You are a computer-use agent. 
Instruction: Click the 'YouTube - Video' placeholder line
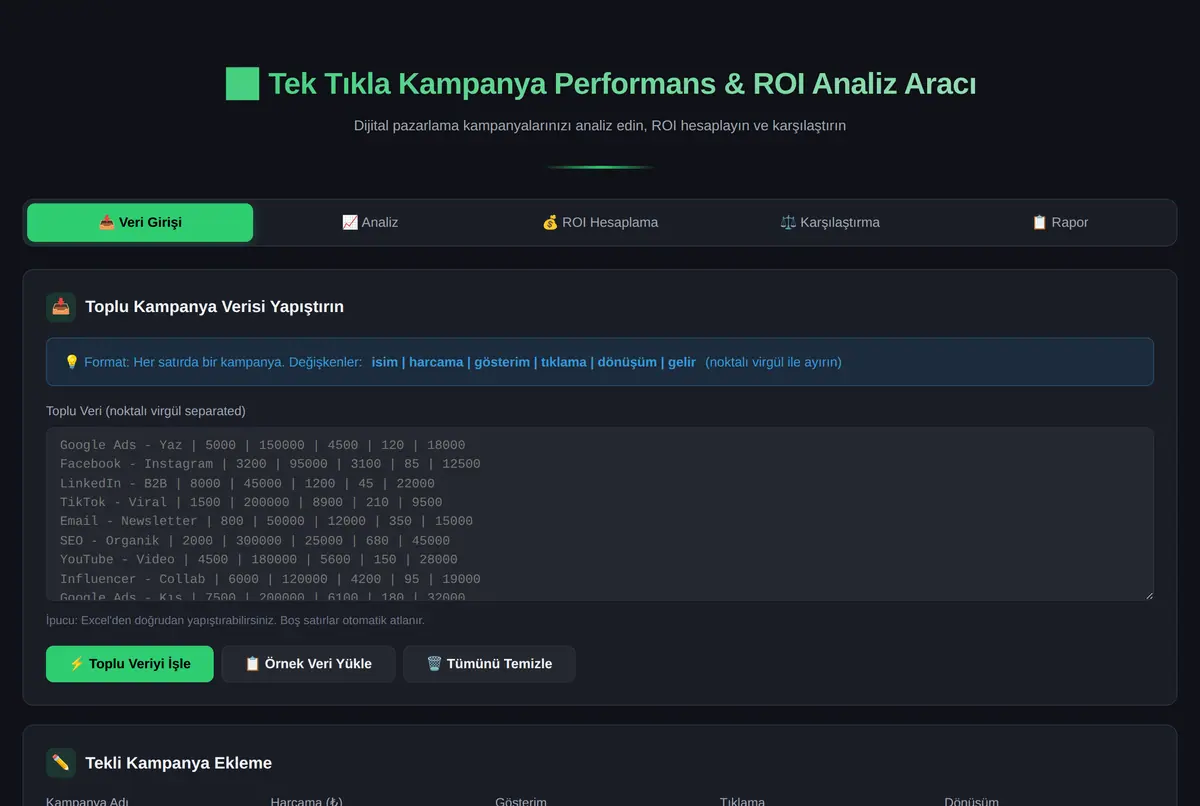[x=258, y=559]
